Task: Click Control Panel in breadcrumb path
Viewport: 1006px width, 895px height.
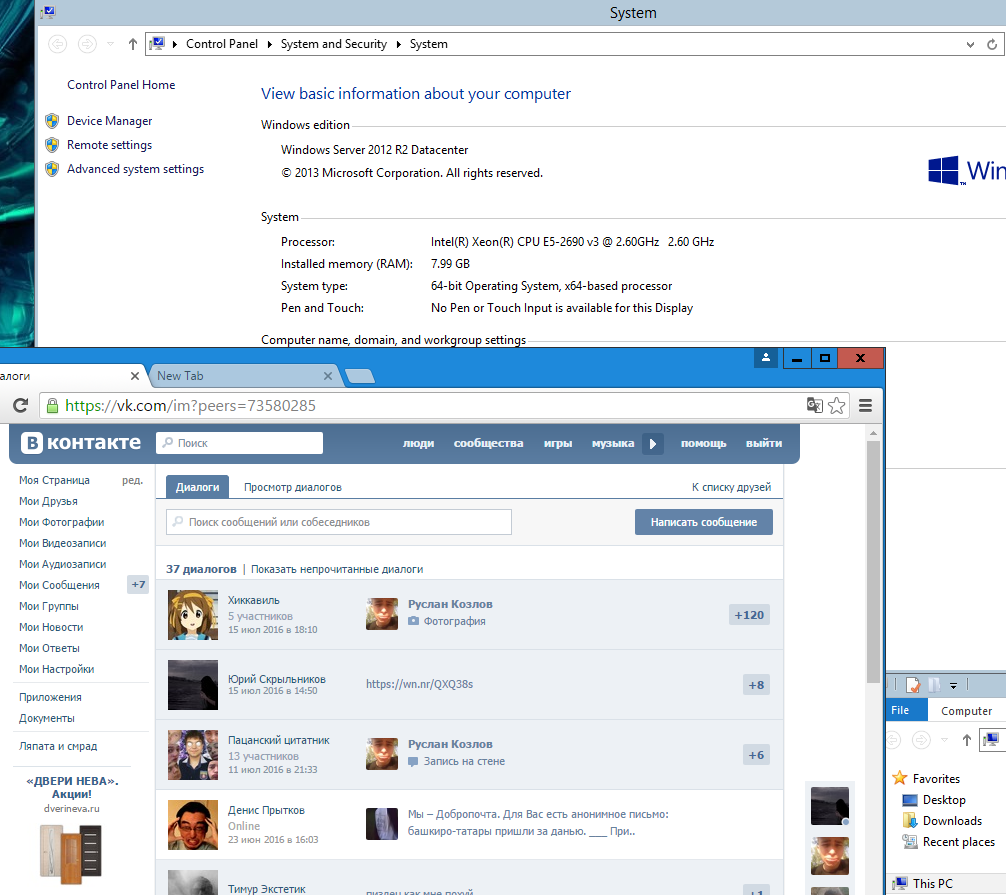Action: tap(222, 44)
